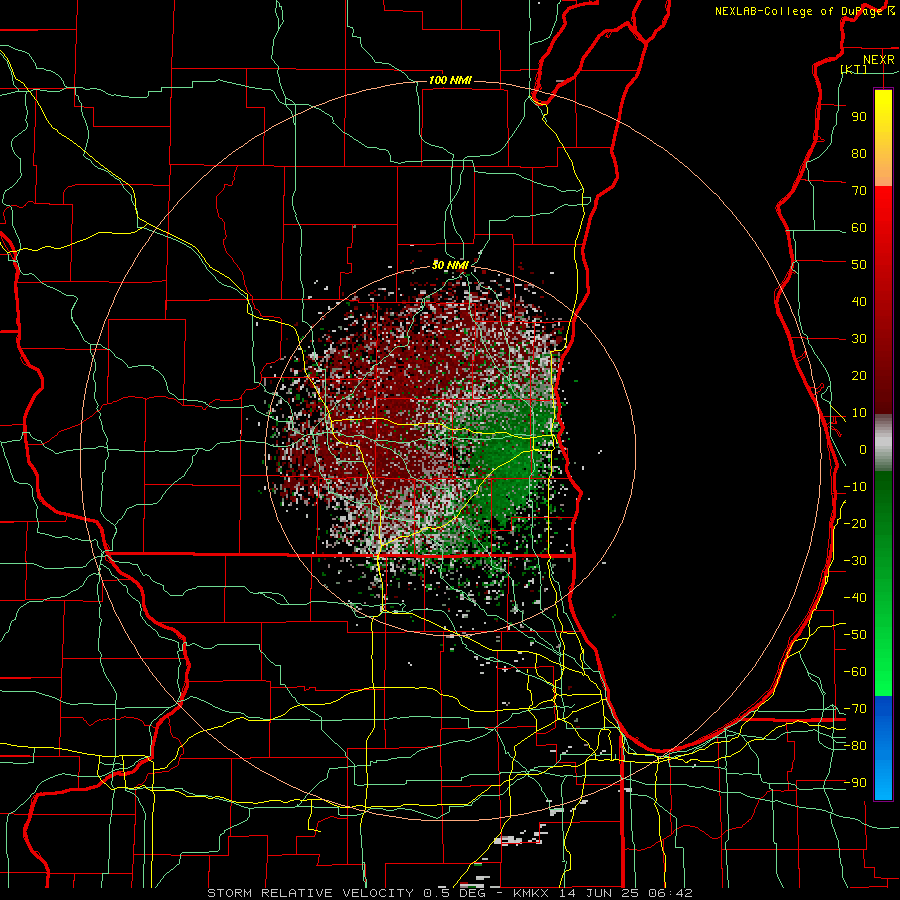The image size is (900, 900).
Task: Select the positive 30 knot scale label
Action: pyautogui.click(x=859, y=339)
